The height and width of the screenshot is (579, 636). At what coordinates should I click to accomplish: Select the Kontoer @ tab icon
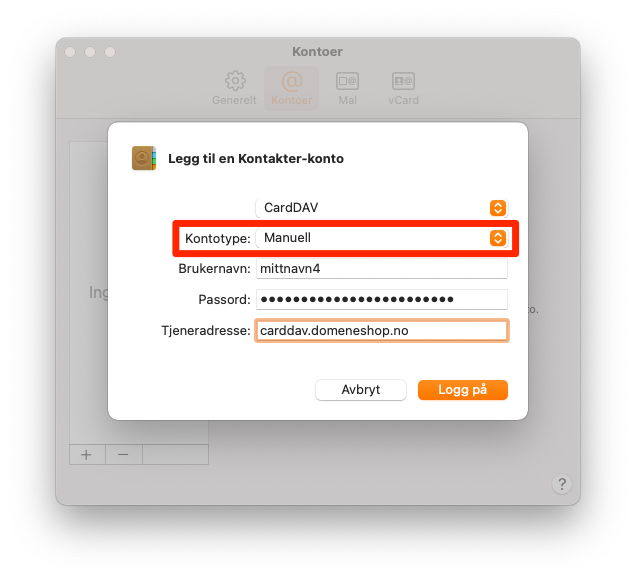click(x=292, y=82)
